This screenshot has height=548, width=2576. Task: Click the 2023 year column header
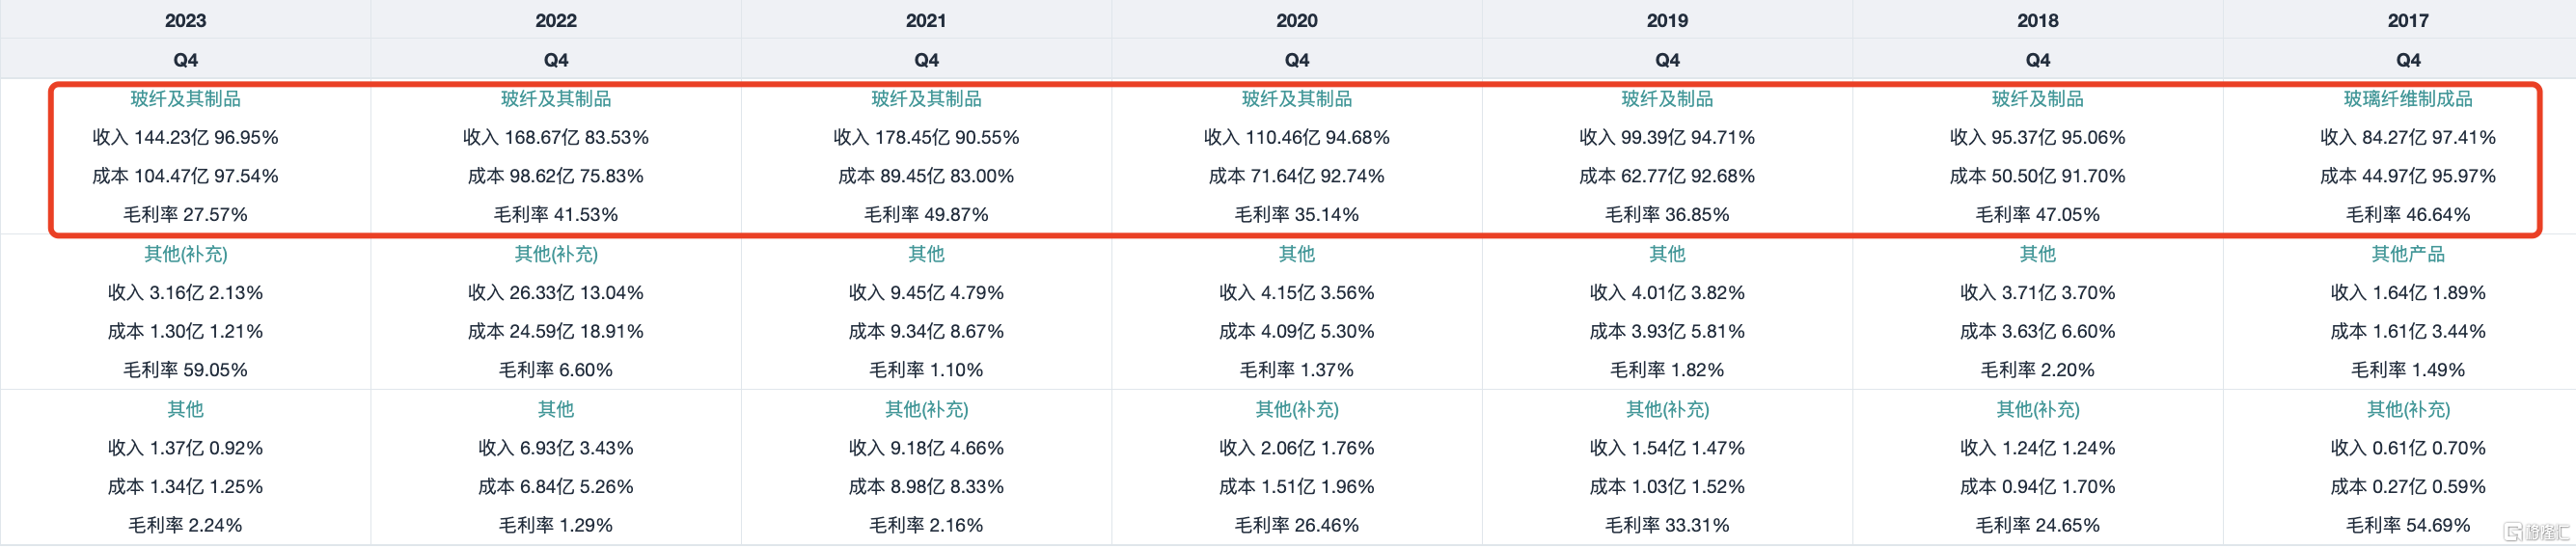[185, 20]
